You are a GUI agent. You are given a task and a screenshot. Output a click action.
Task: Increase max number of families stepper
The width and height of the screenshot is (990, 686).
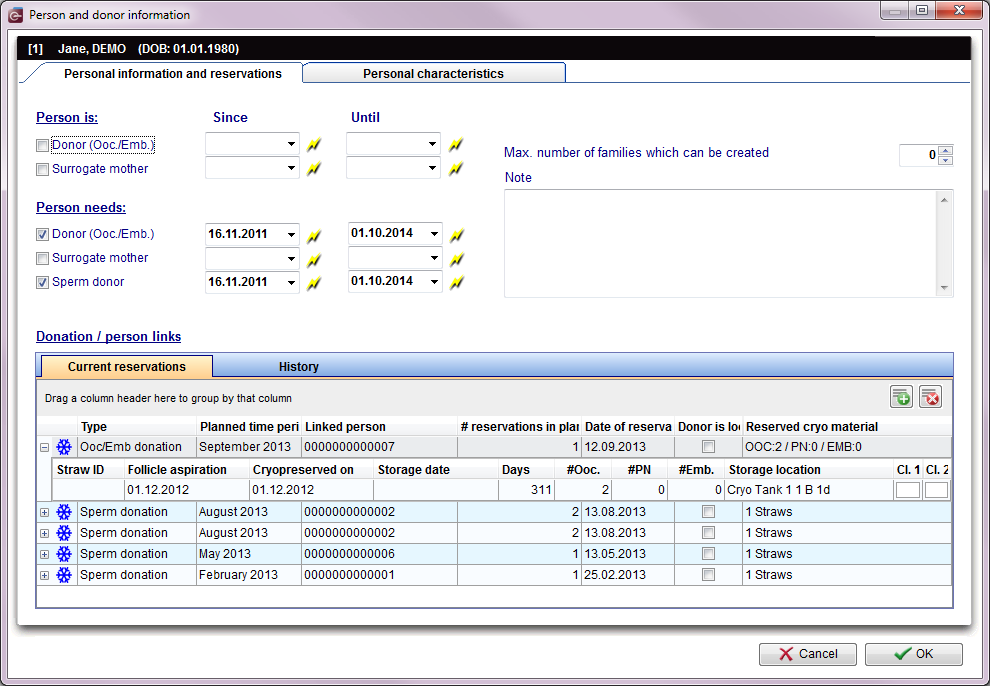click(945, 150)
